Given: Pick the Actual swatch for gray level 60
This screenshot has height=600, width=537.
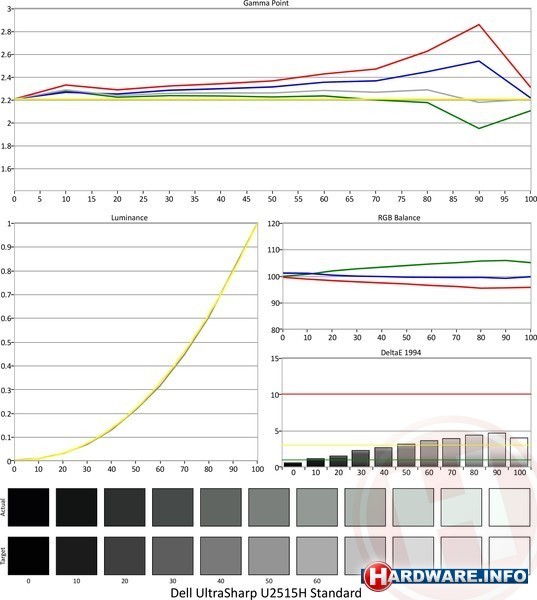Looking at the screenshot, I should coord(317,507).
